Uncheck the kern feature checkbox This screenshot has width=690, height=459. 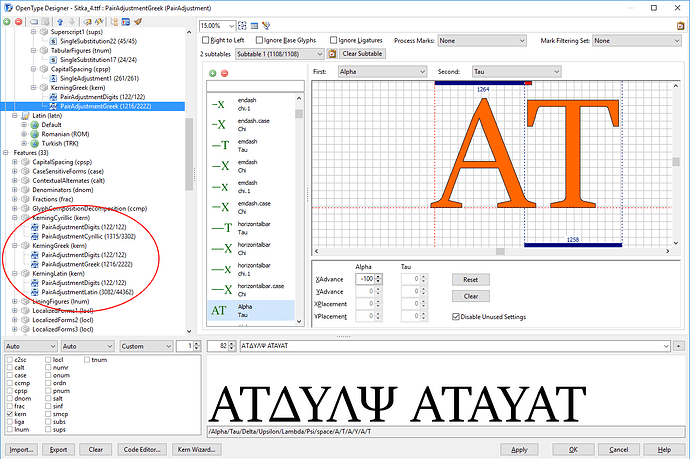pyautogui.click(x=10, y=412)
